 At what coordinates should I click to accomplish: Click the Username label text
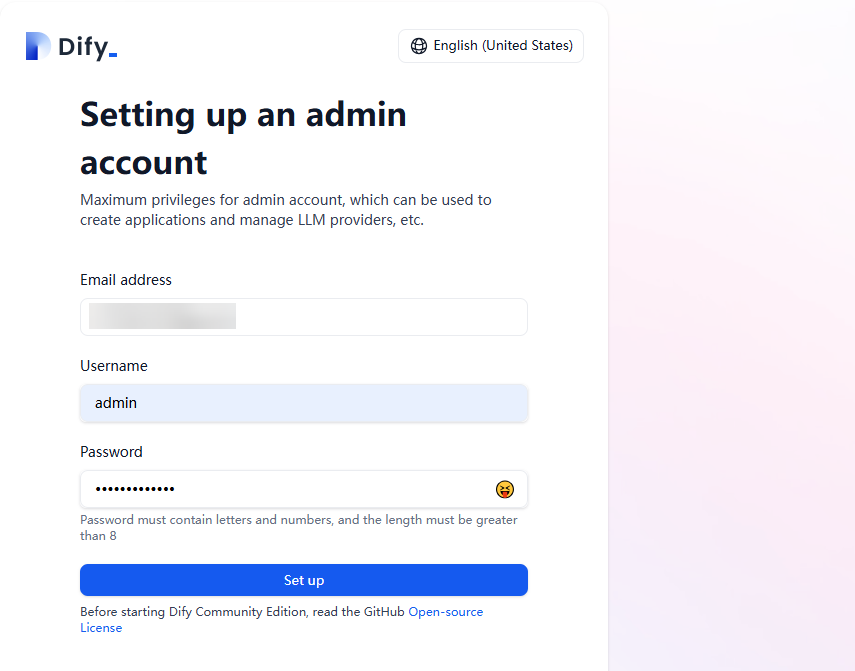pos(114,366)
